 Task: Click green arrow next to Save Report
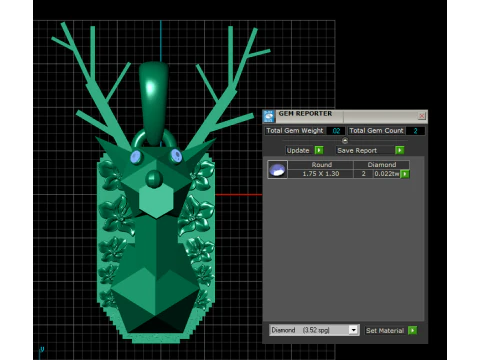click(400, 150)
